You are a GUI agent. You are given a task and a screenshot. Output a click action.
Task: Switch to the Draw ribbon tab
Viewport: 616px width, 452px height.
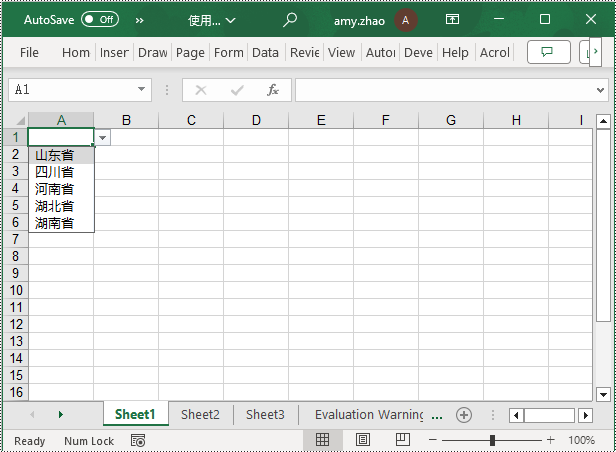(152, 53)
